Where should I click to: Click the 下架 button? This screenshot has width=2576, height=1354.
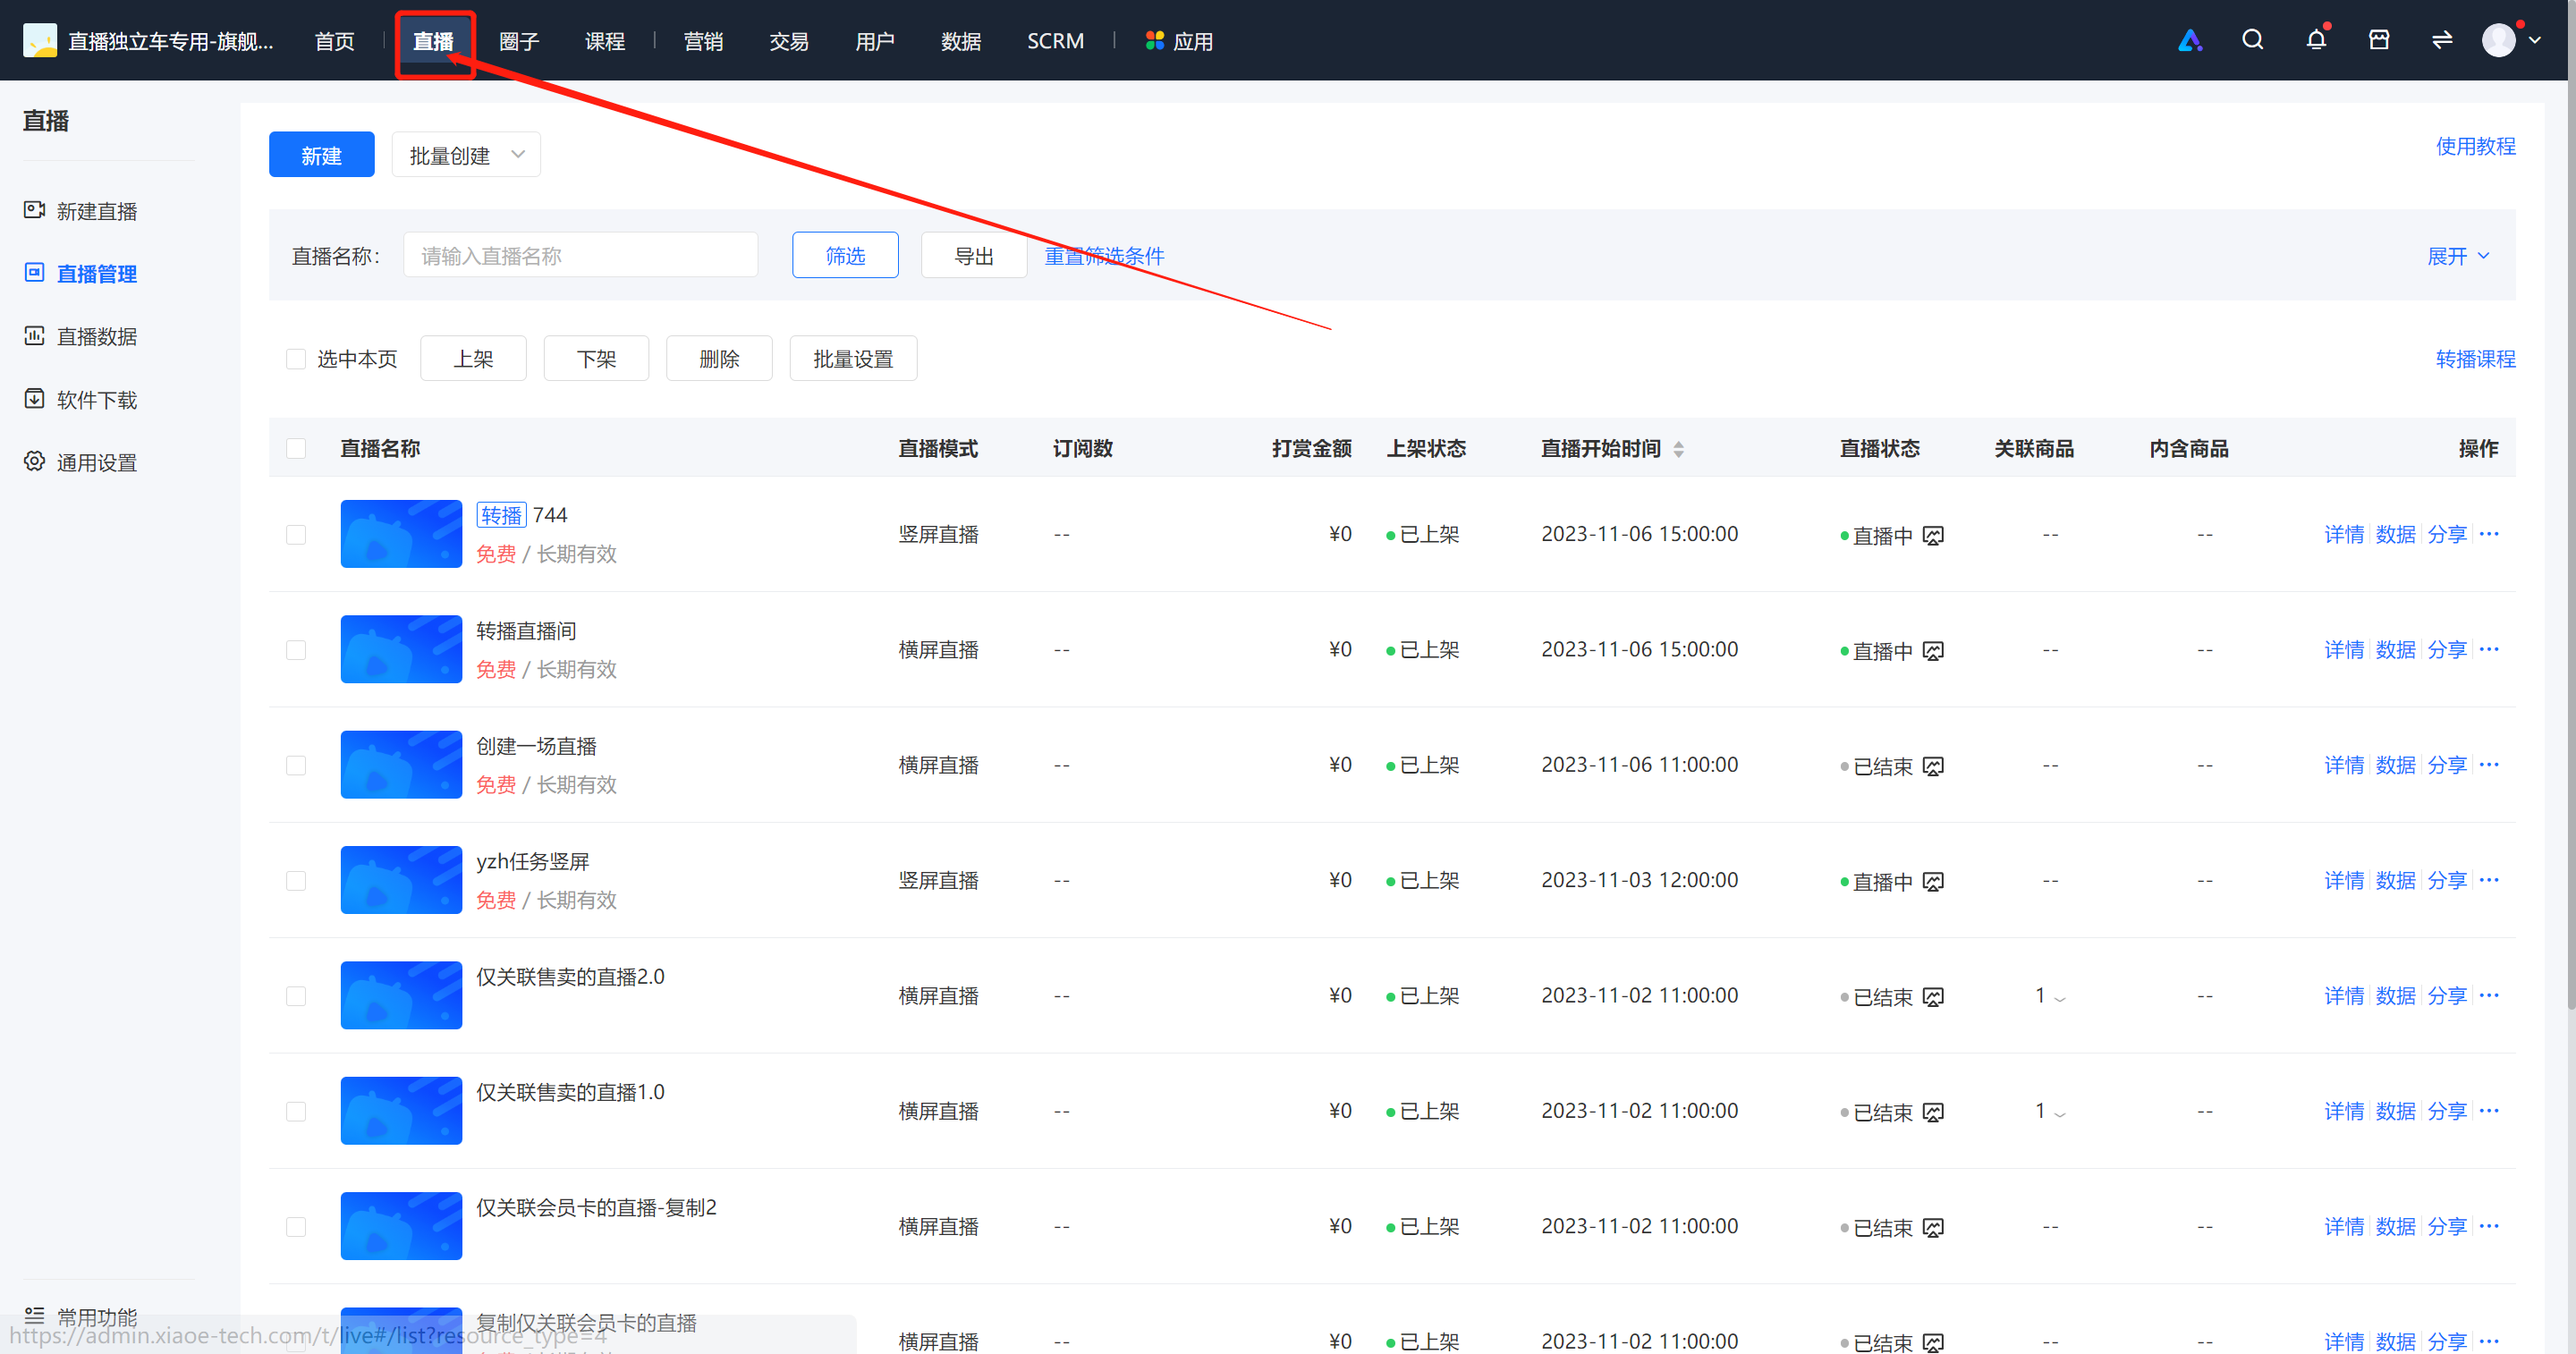click(x=596, y=358)
